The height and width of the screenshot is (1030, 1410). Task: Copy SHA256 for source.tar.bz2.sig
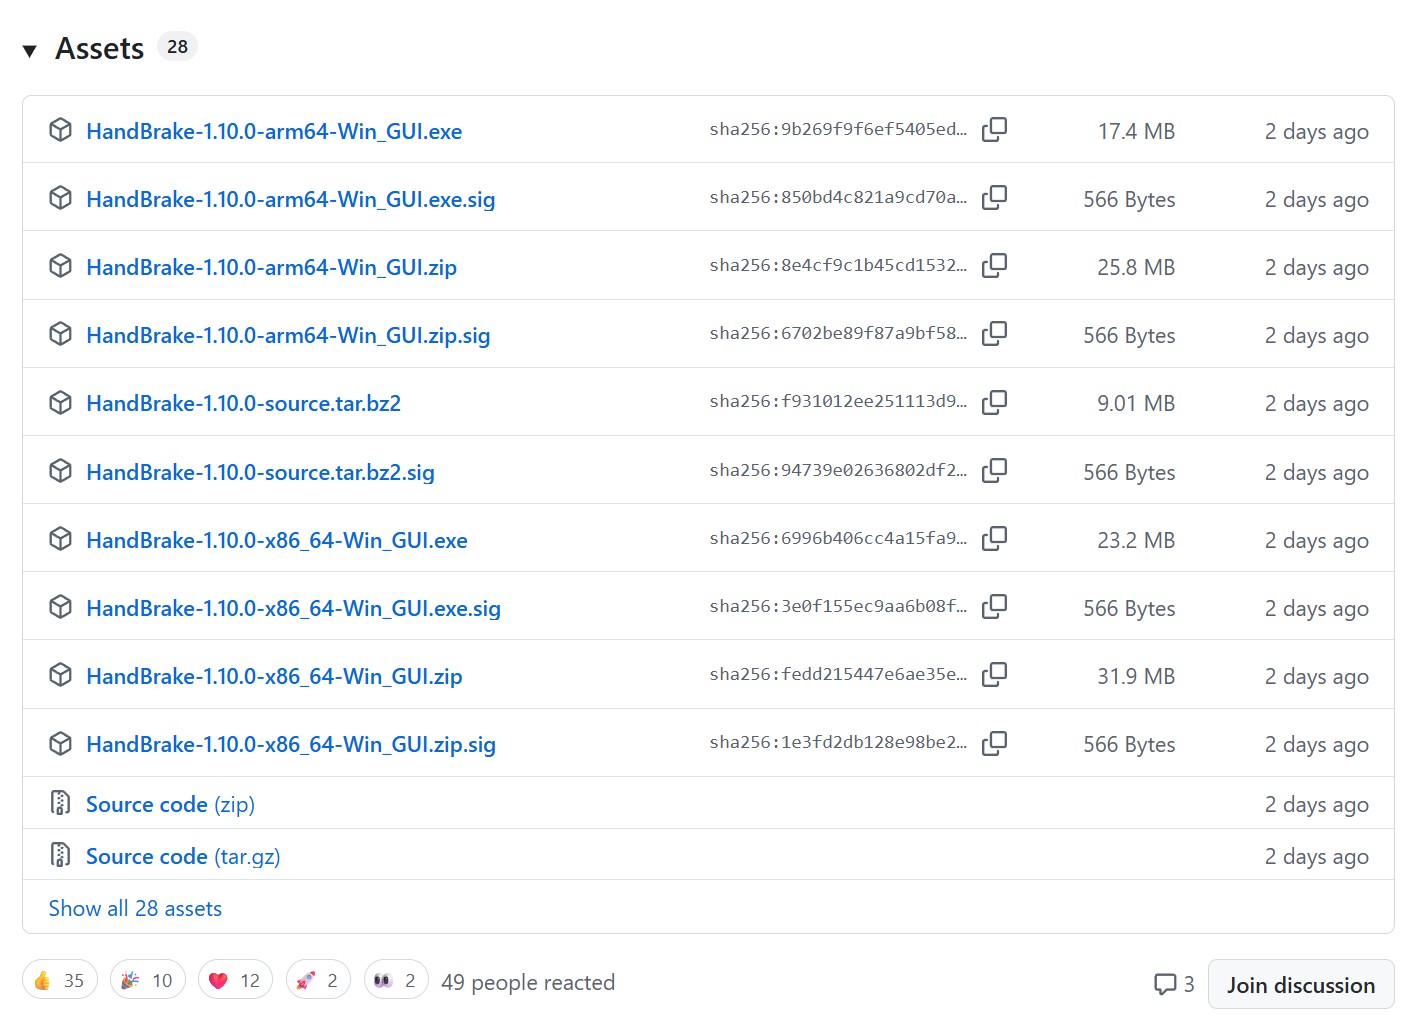[x=994, y=471]
